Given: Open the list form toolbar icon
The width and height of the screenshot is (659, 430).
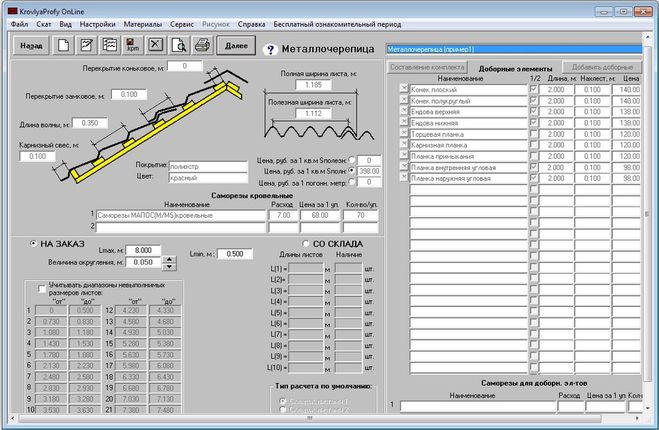Looking at the screenshot, I should click(x=109, y=45).
